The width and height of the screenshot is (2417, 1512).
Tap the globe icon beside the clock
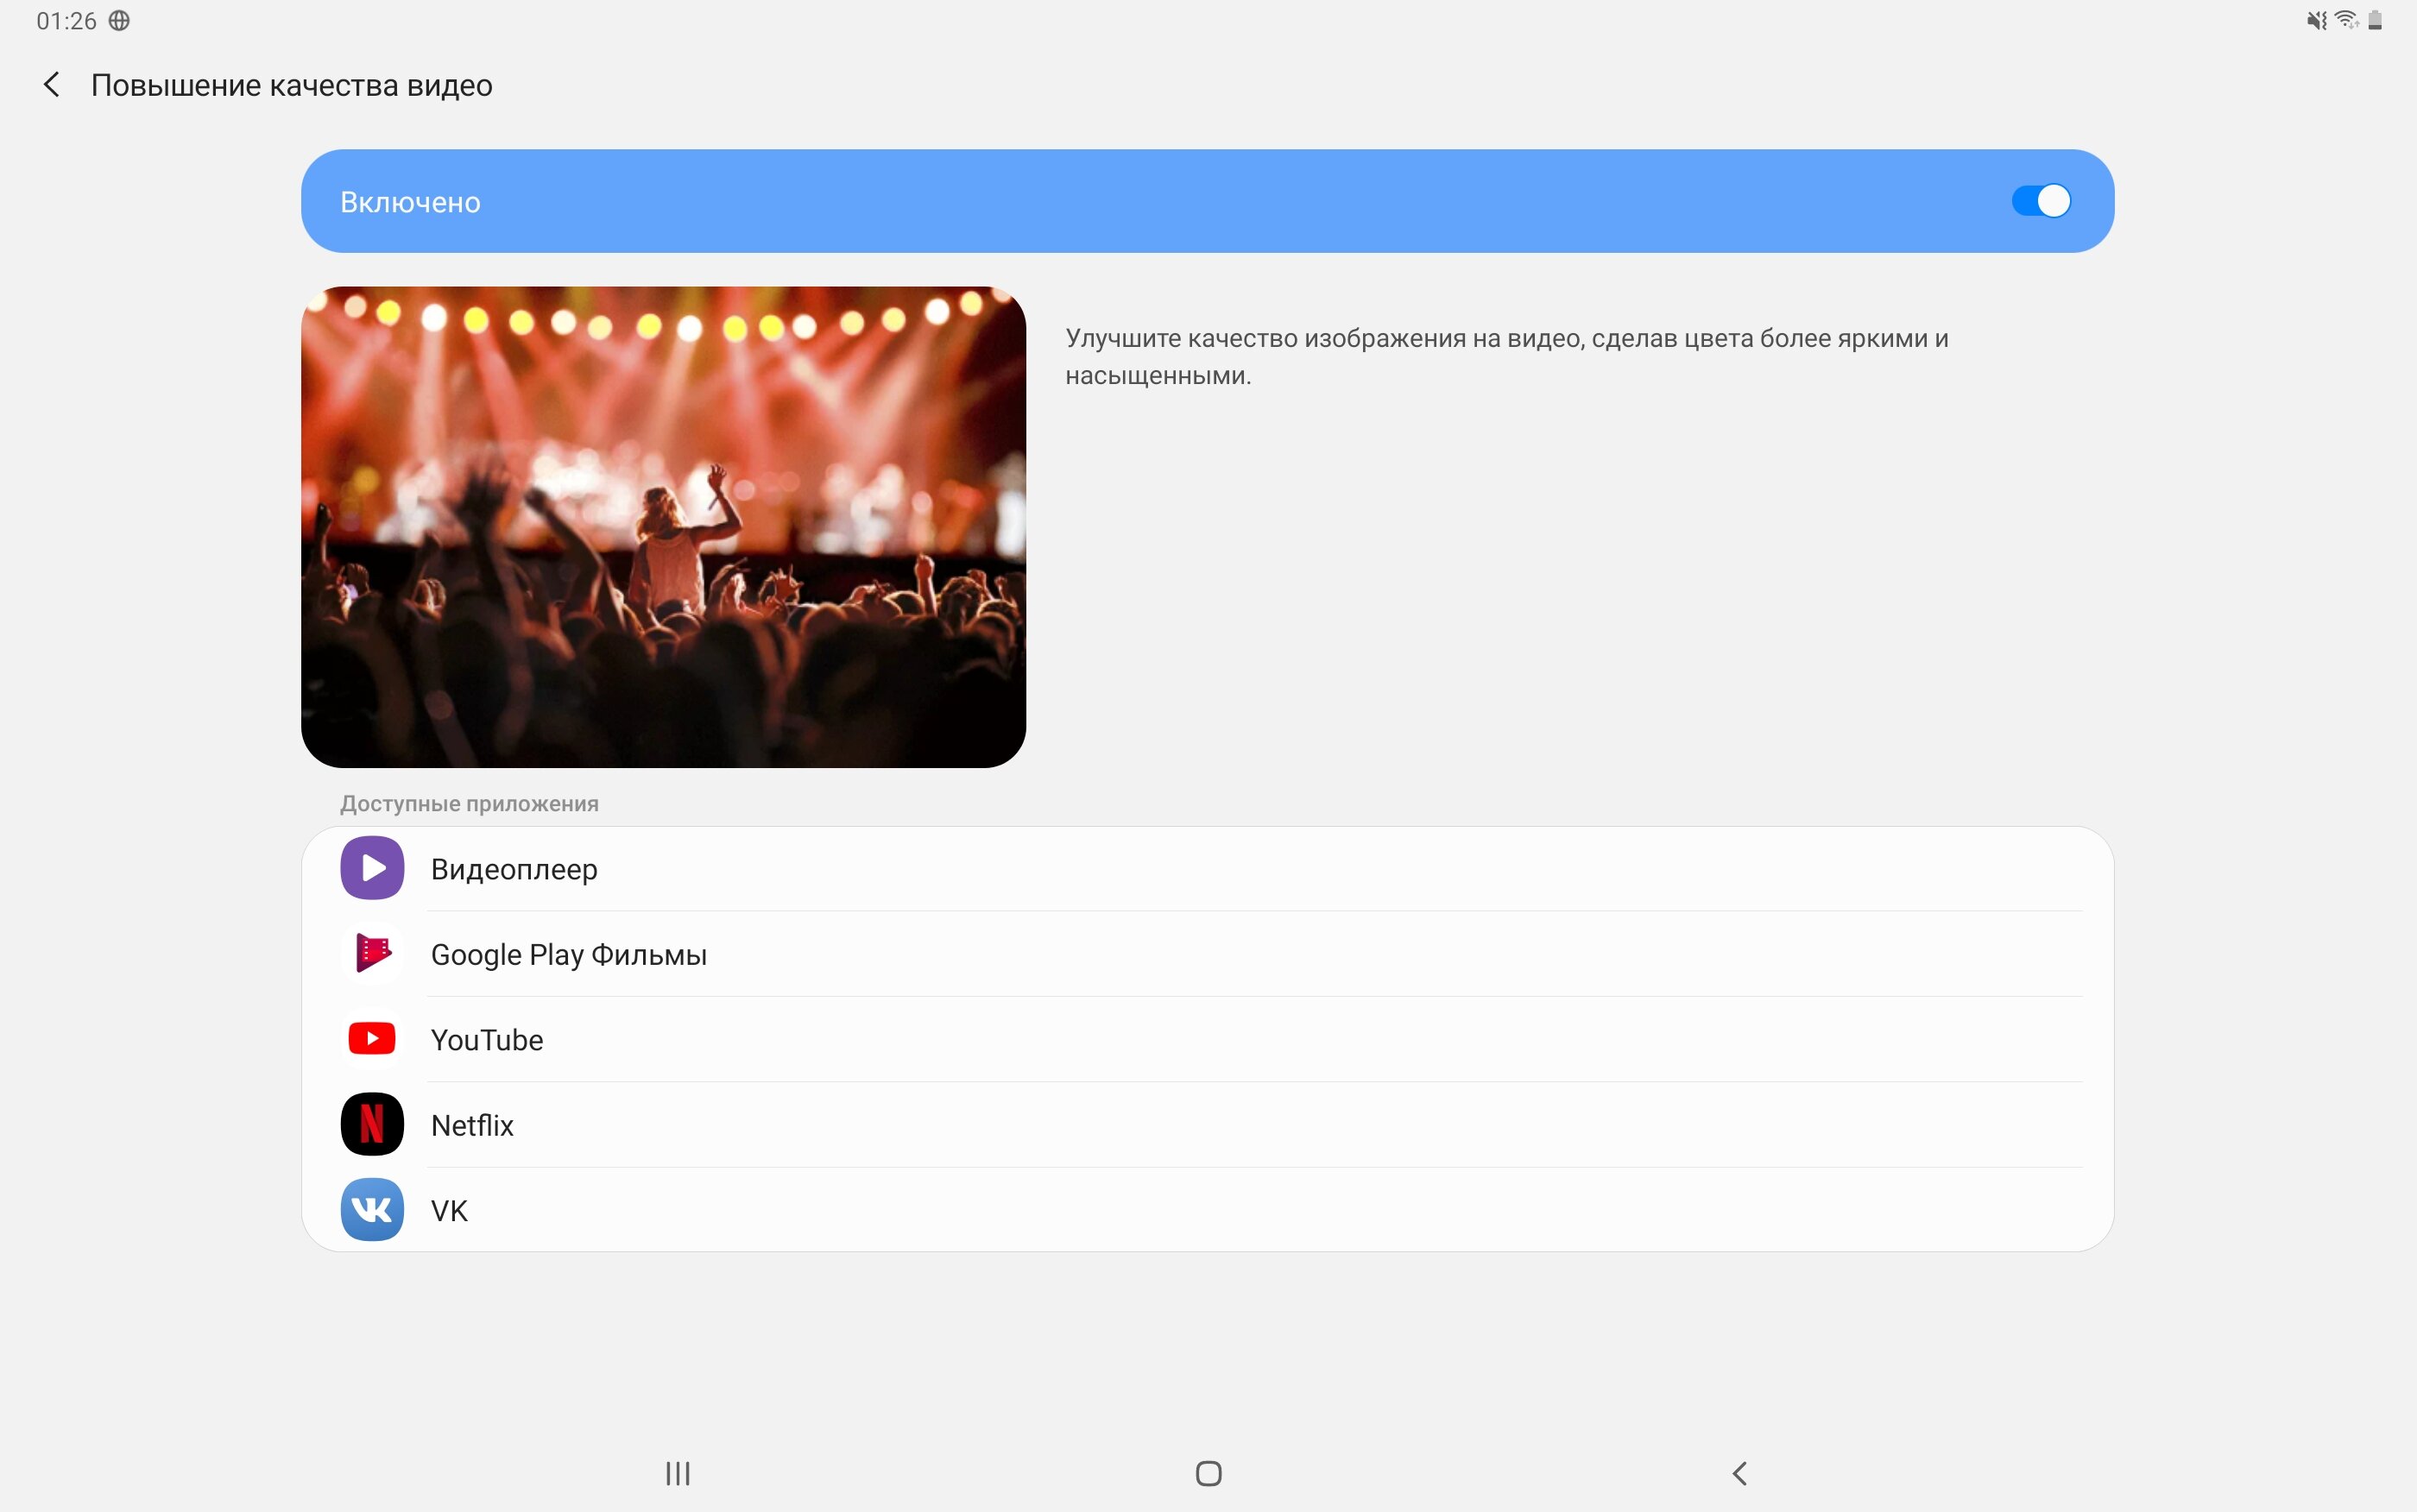point(119,20)
